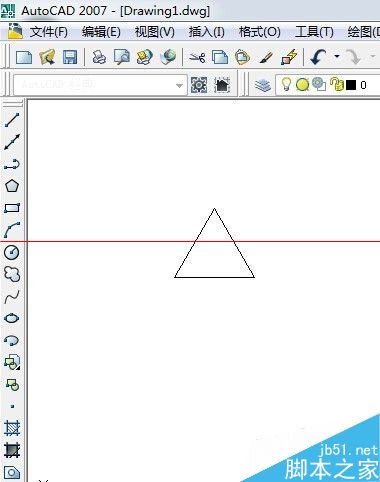The image size is (380, 482).
Task: Open the 格式(O) menu
Action: pos(260,32)
